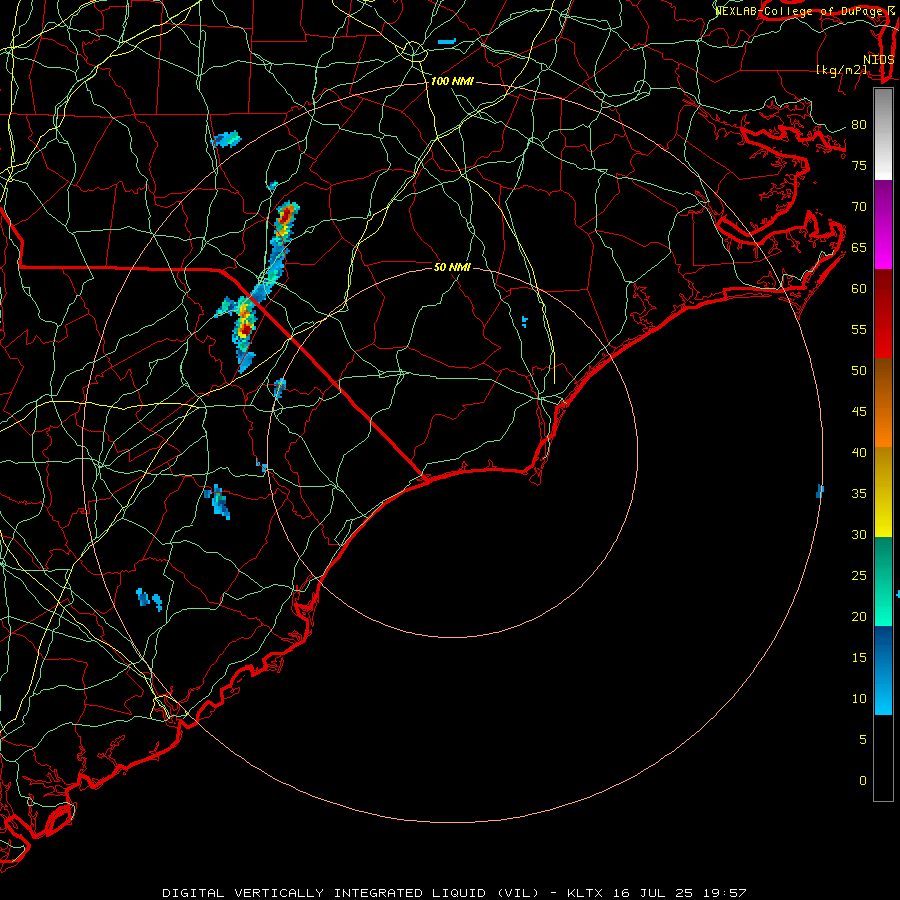Click the scale value '80'
This screenshot has height=900, width=900.
859,125
